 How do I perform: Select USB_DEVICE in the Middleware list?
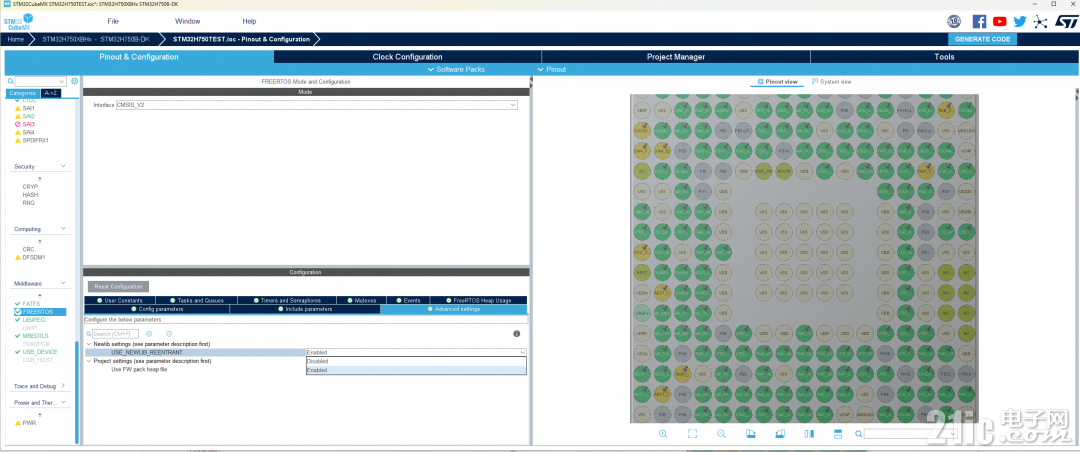tap(40, 351)
